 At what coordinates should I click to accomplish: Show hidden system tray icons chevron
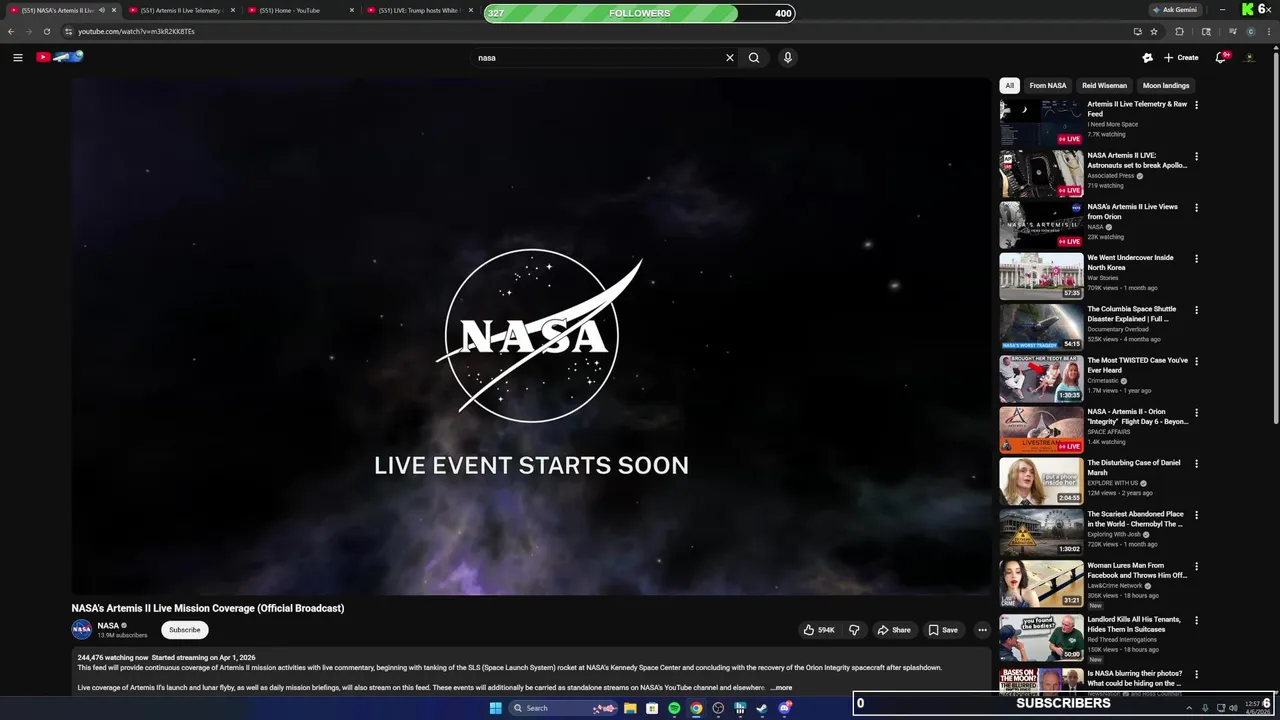pyautogui.click(x=1189, y=708)
